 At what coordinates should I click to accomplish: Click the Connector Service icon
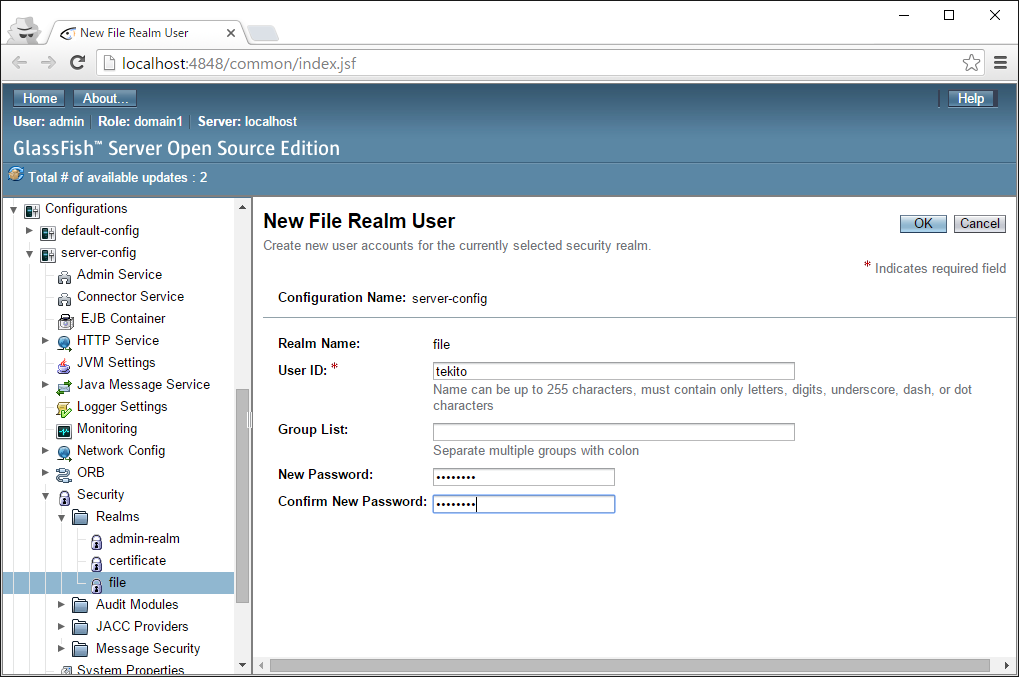click(x=64, y=299)
